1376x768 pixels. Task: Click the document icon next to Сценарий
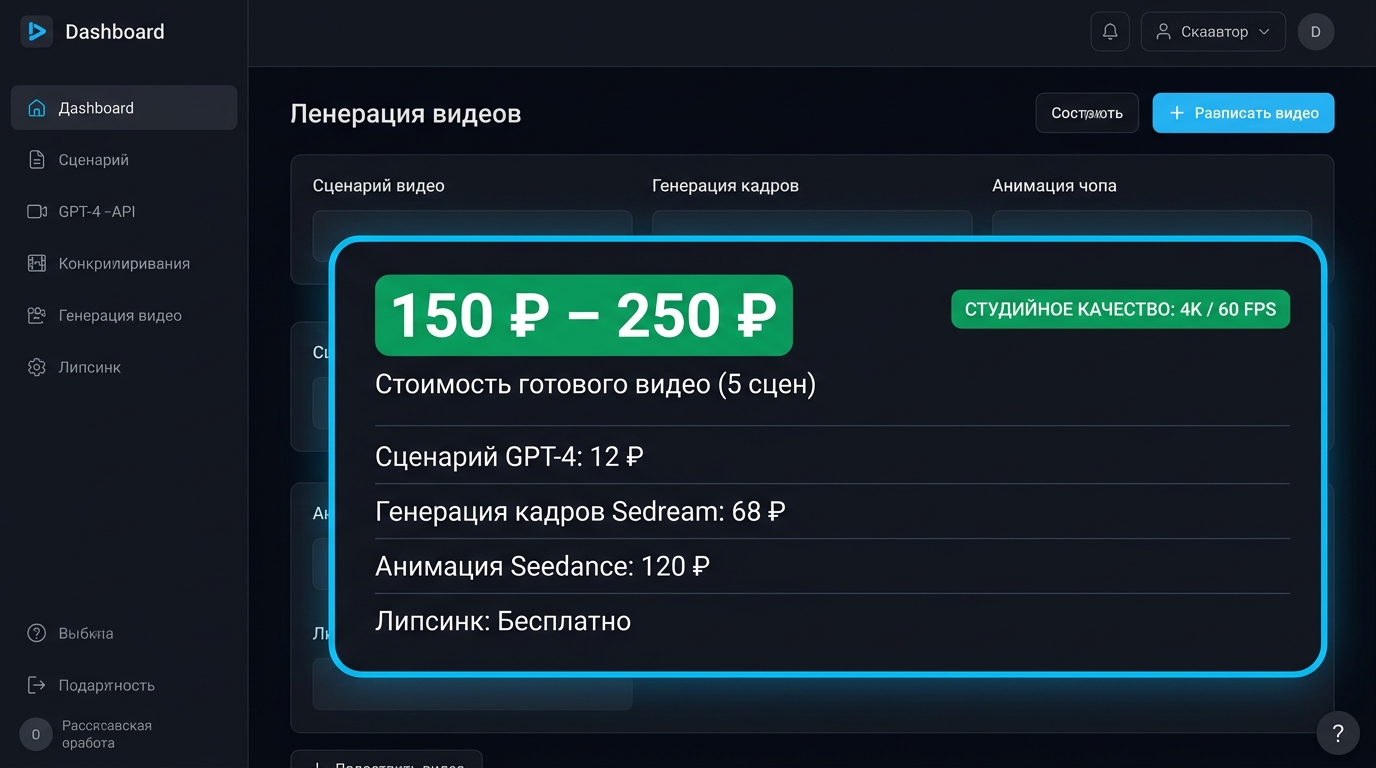pyautogui.click(x=37, y=160)
